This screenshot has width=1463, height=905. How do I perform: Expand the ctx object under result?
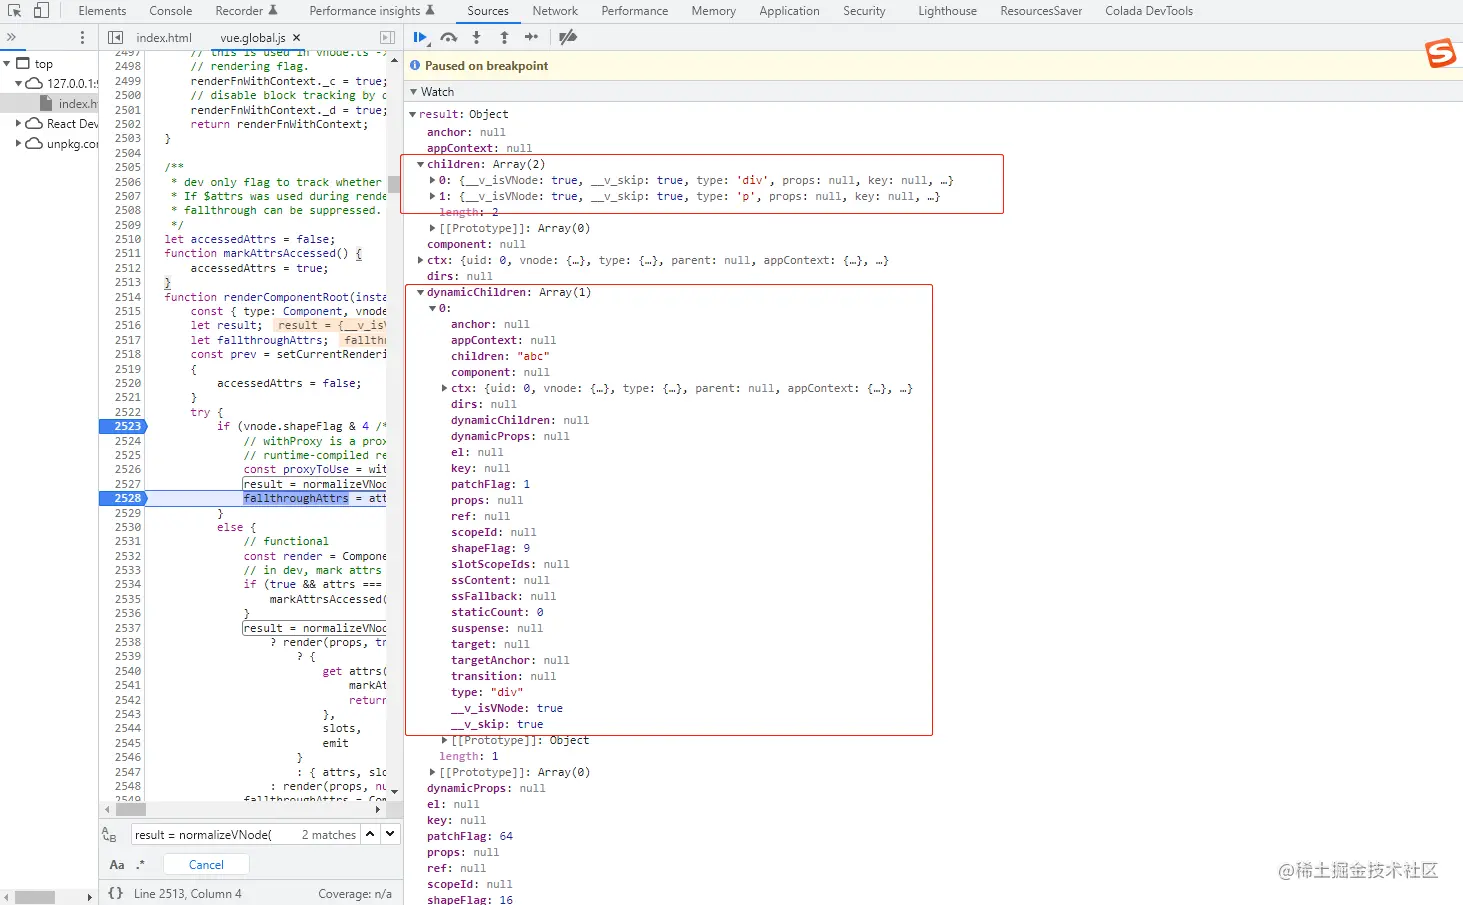click(x=420, y=260)
